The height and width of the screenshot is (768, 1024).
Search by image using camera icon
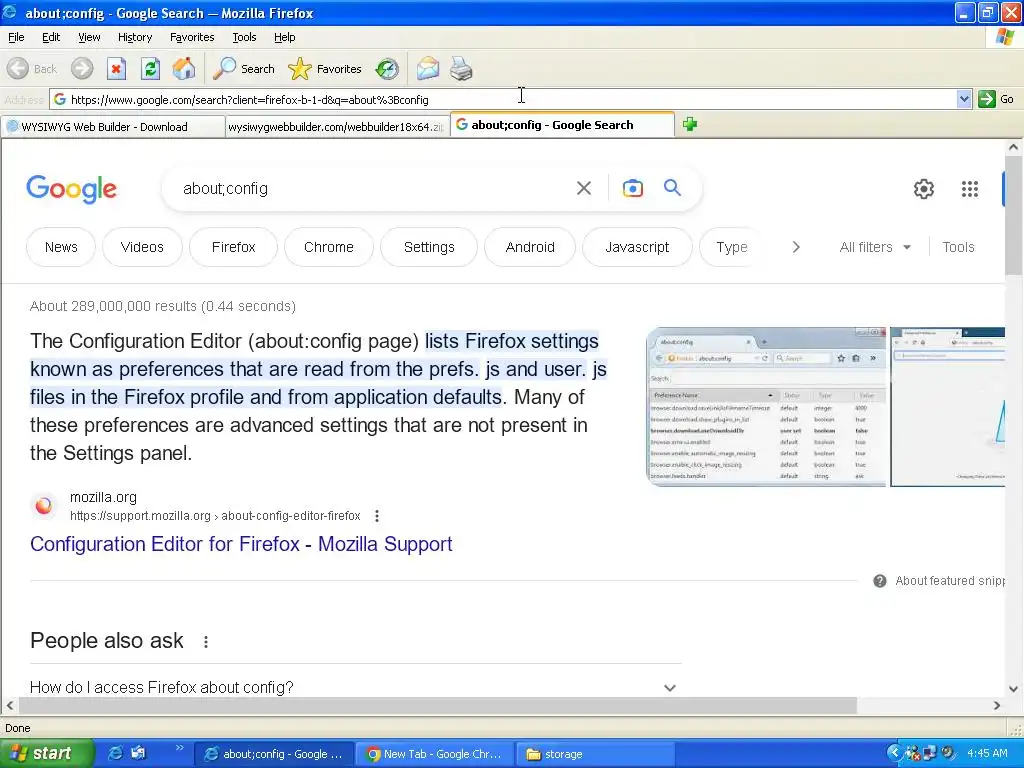click(632, 188)
